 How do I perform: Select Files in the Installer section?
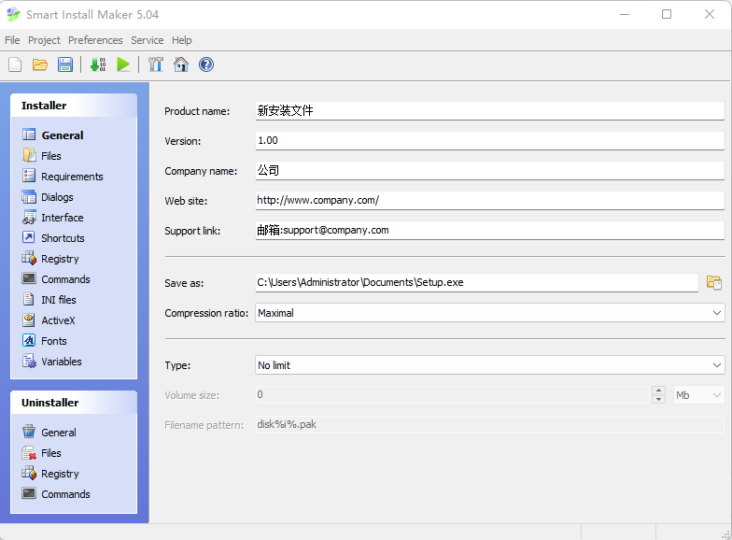coord(51,156)
